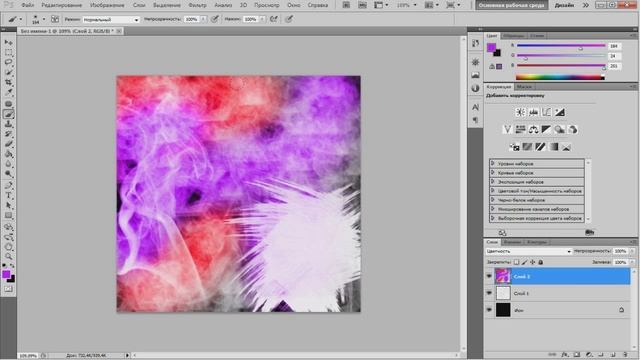640x360 pixels.
Task: Switch to Основная рабочая среда workspace
Action: (511, 5)
